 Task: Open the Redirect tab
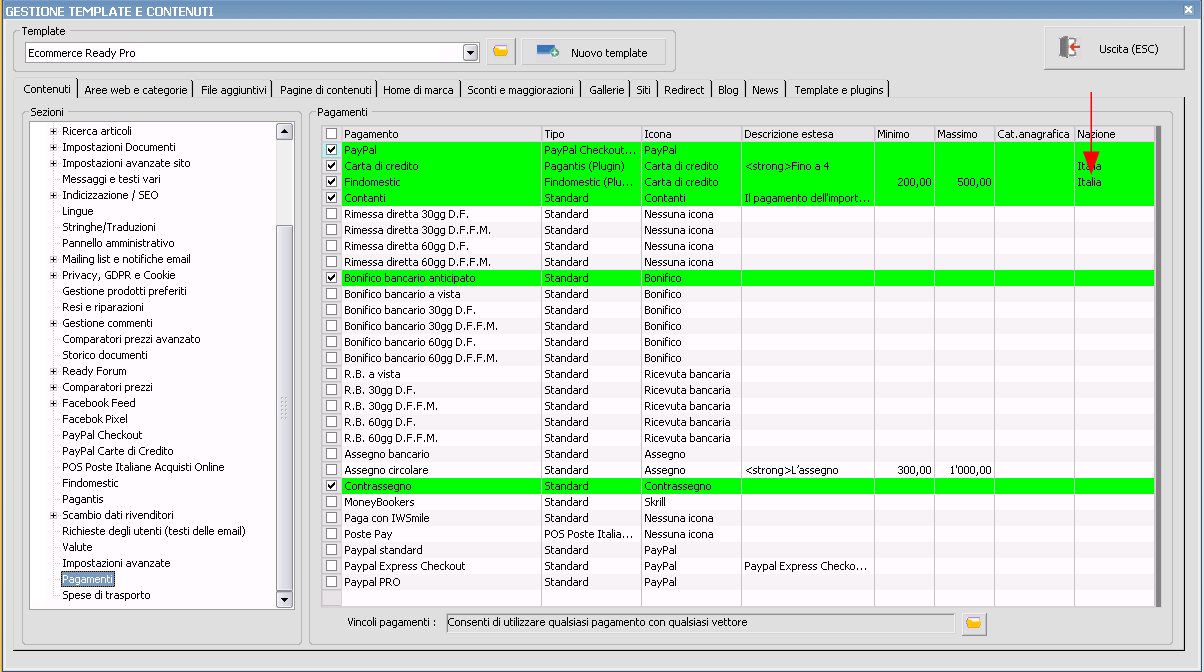coord(684,90)
